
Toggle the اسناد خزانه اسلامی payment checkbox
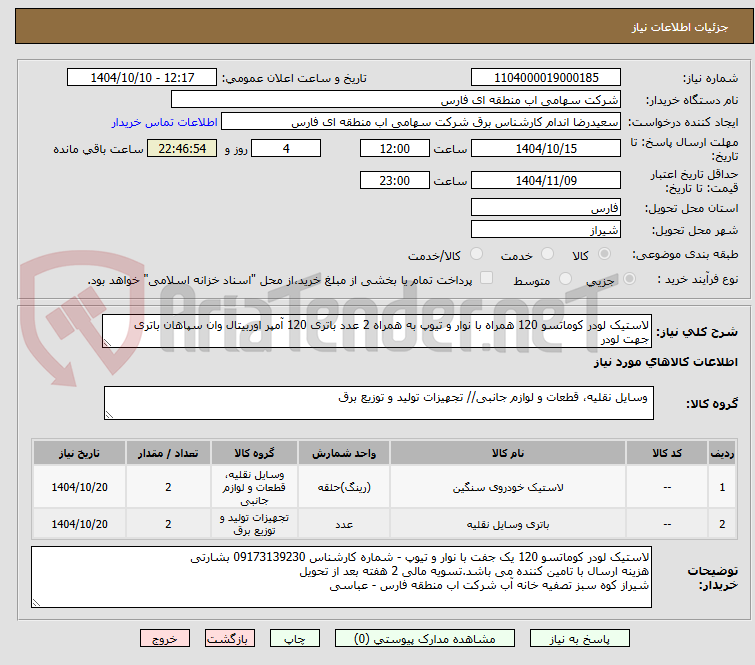pyautogui.click(x=486, y=278)
